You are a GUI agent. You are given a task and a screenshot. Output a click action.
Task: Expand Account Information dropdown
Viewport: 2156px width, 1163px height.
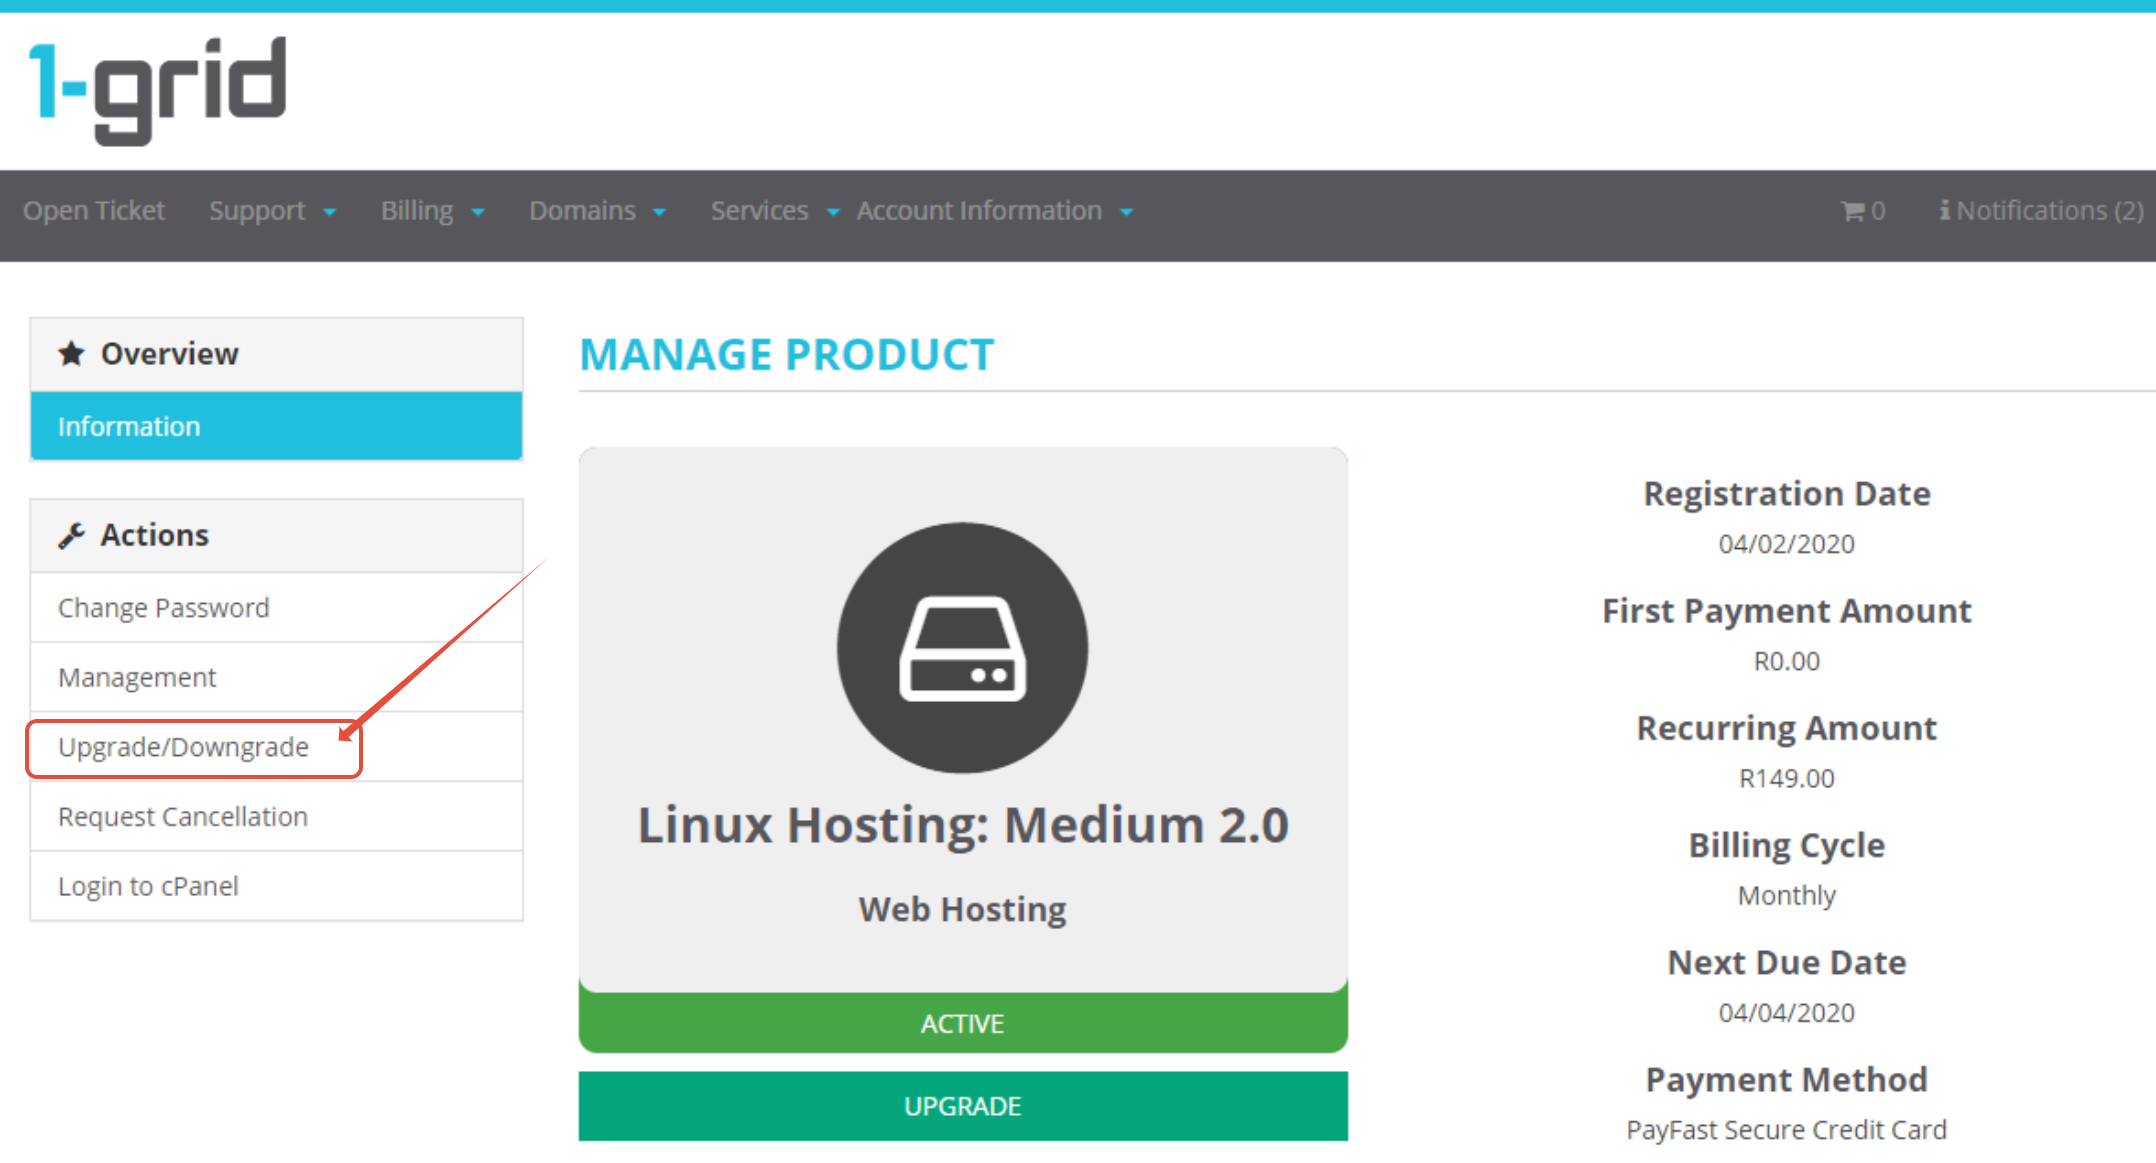coord(994,211)
